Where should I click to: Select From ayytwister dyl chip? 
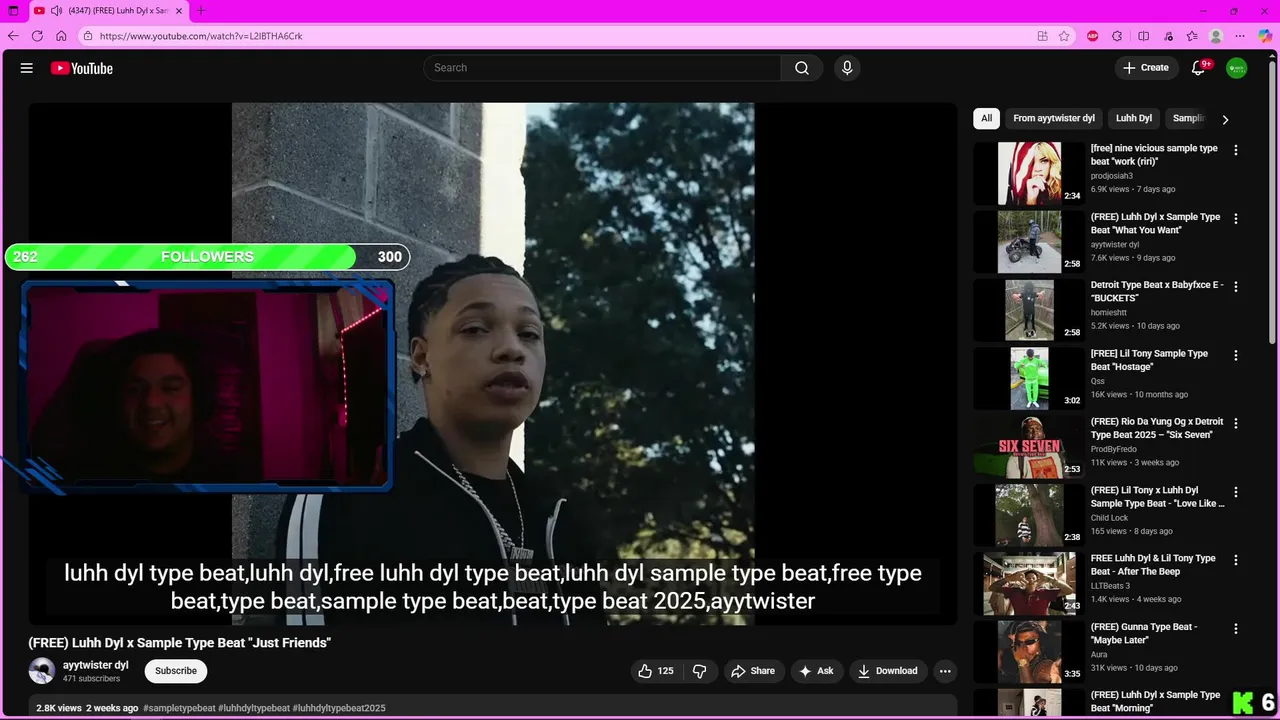click(1053, 118)
